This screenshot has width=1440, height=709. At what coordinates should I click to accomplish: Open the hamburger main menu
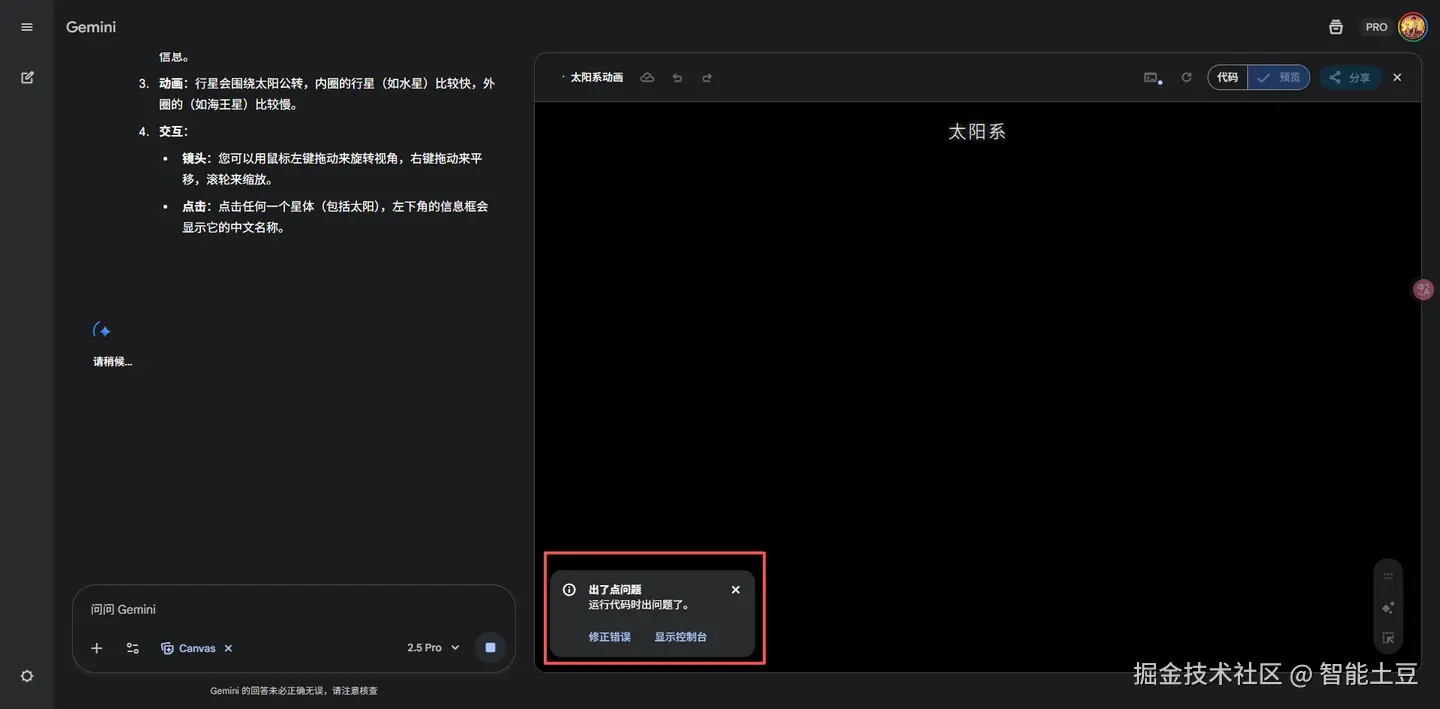click(27, 27)
